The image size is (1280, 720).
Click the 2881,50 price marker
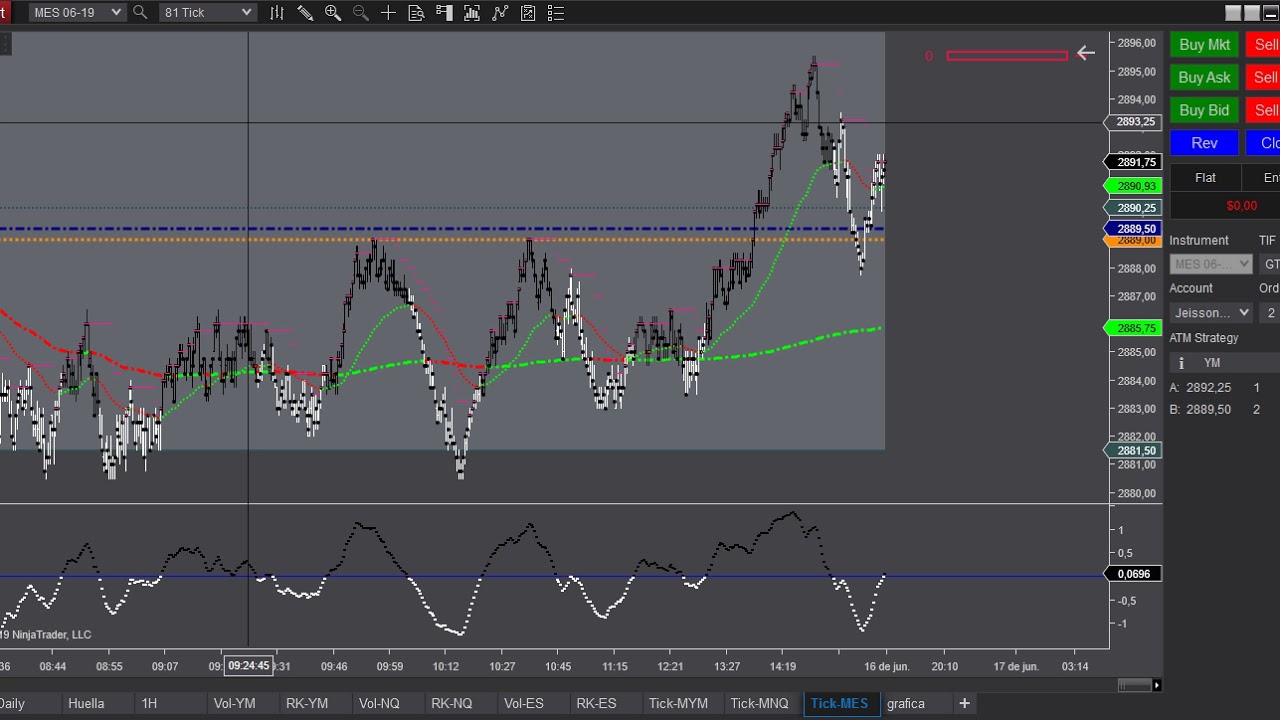tap(1135, 451)
